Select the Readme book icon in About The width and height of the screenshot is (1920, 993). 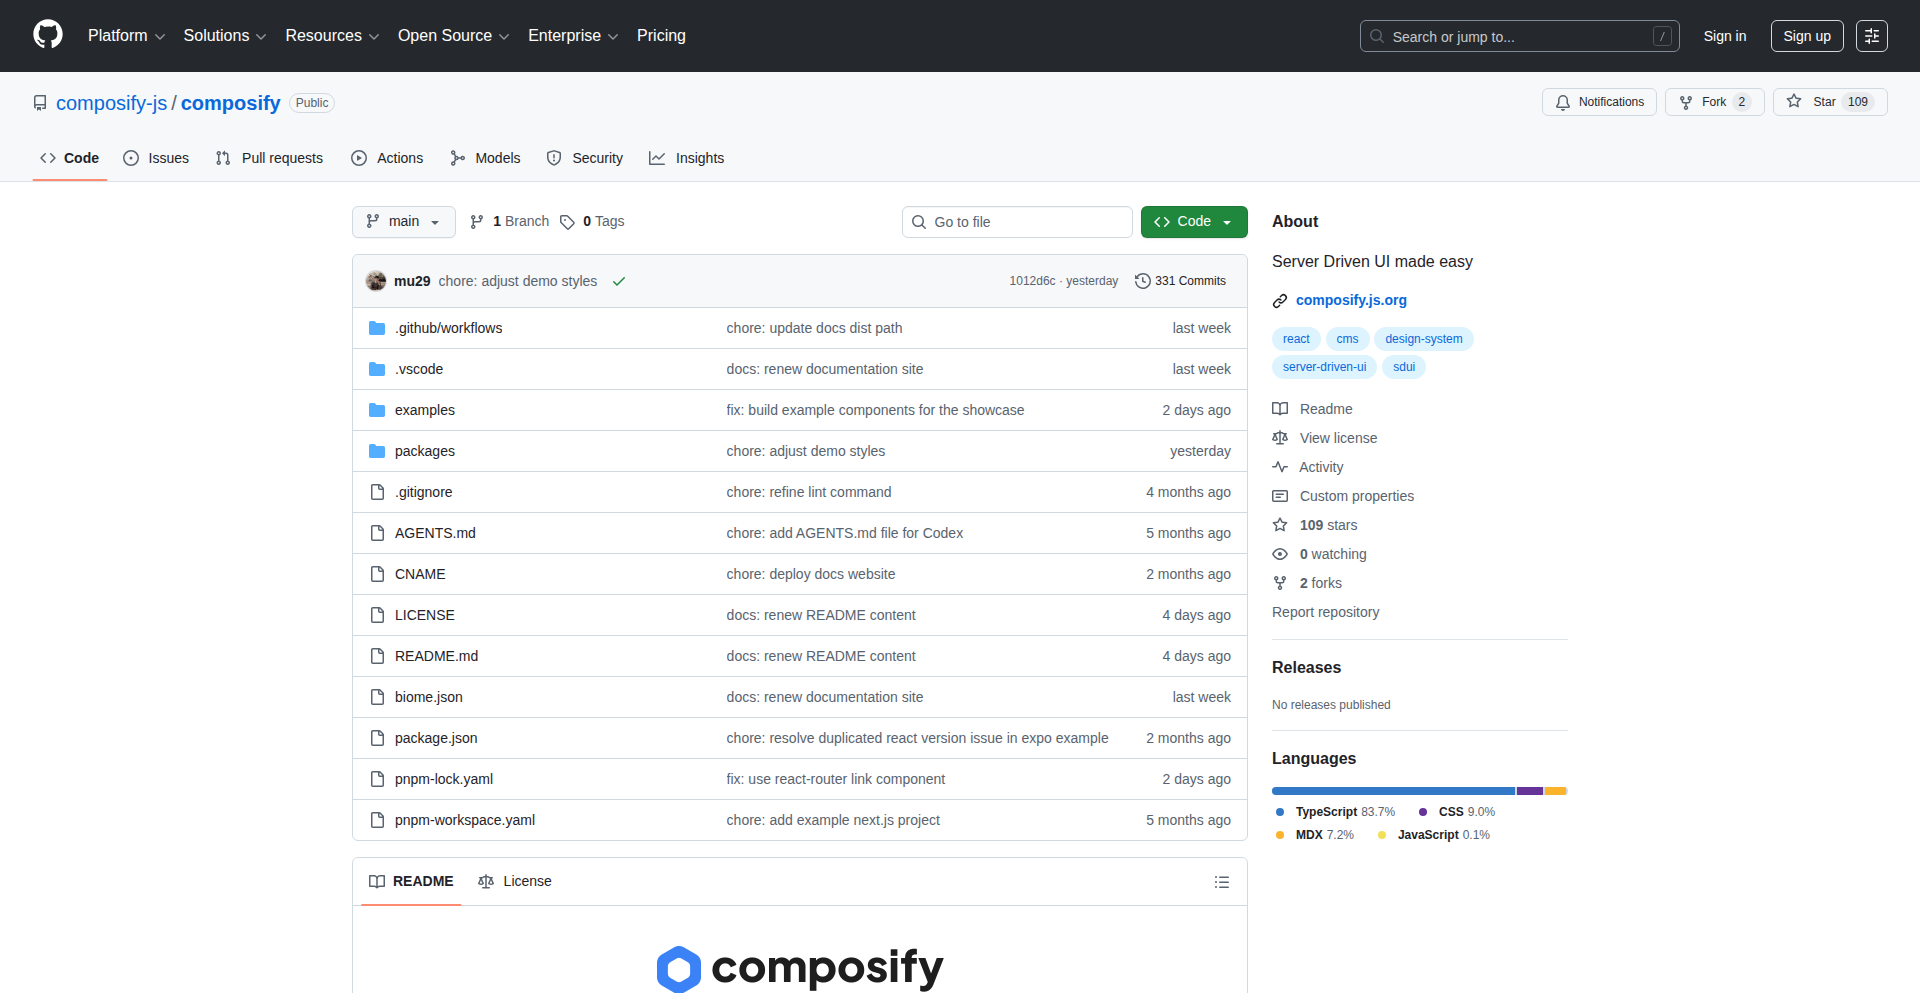(x=1280, y=409)
